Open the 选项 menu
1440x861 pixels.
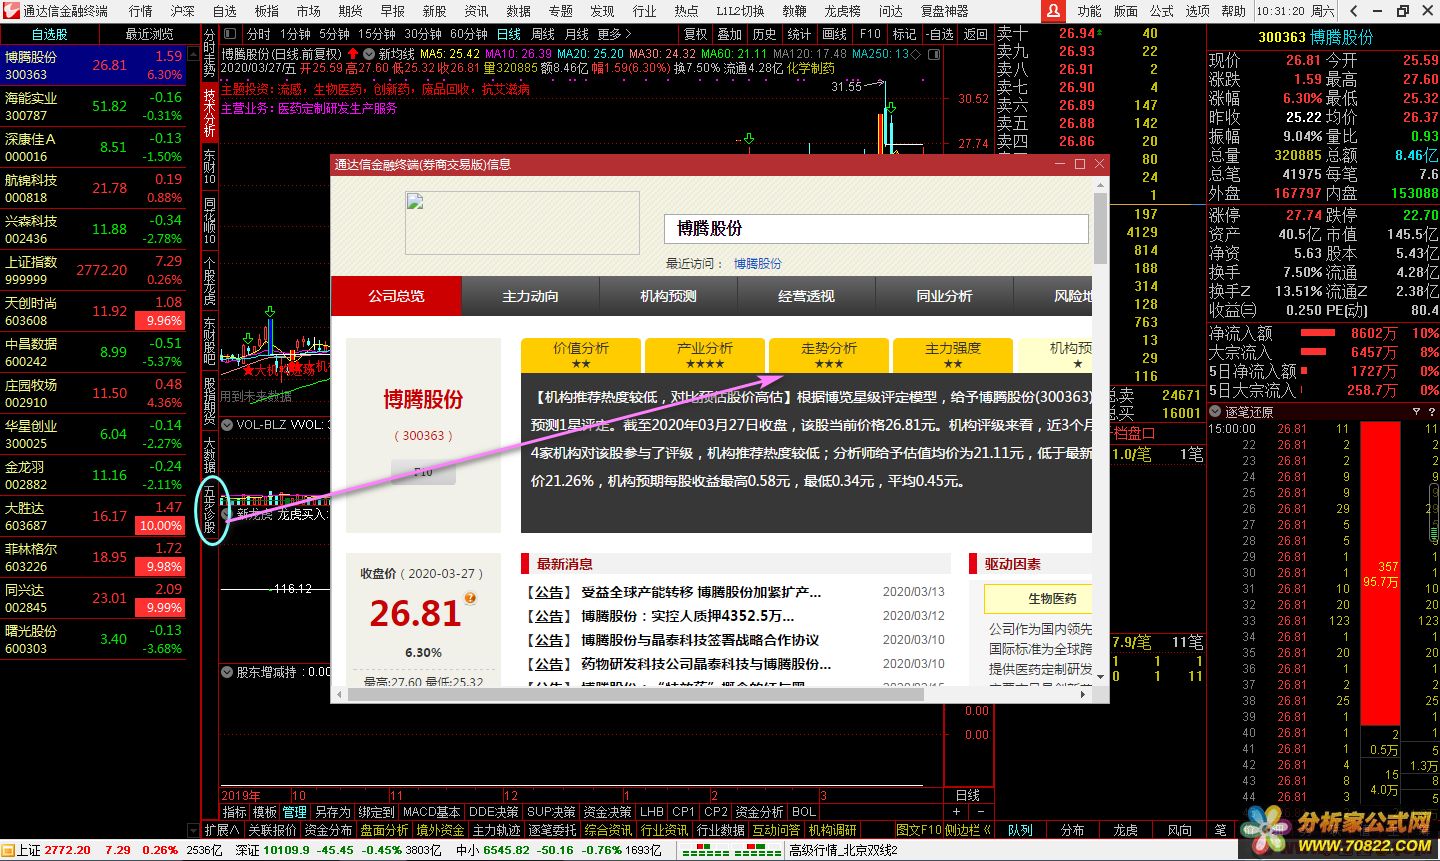point(1197,11)
